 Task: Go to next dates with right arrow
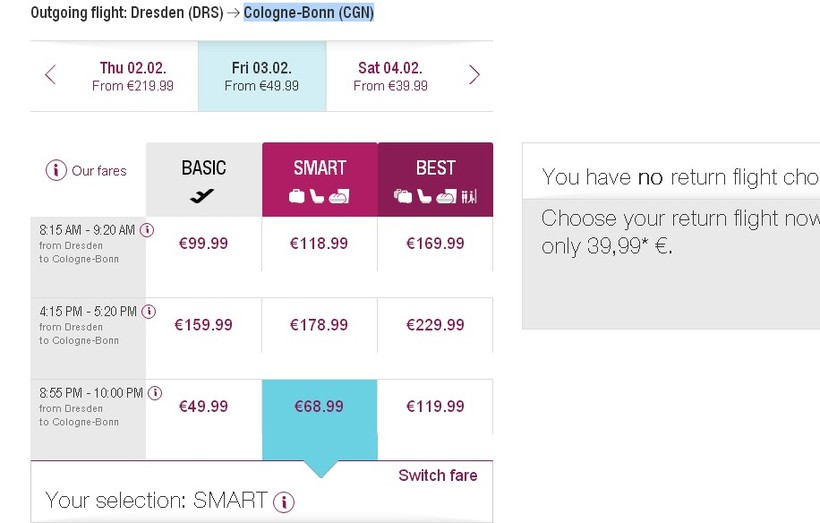click(474, 75)
